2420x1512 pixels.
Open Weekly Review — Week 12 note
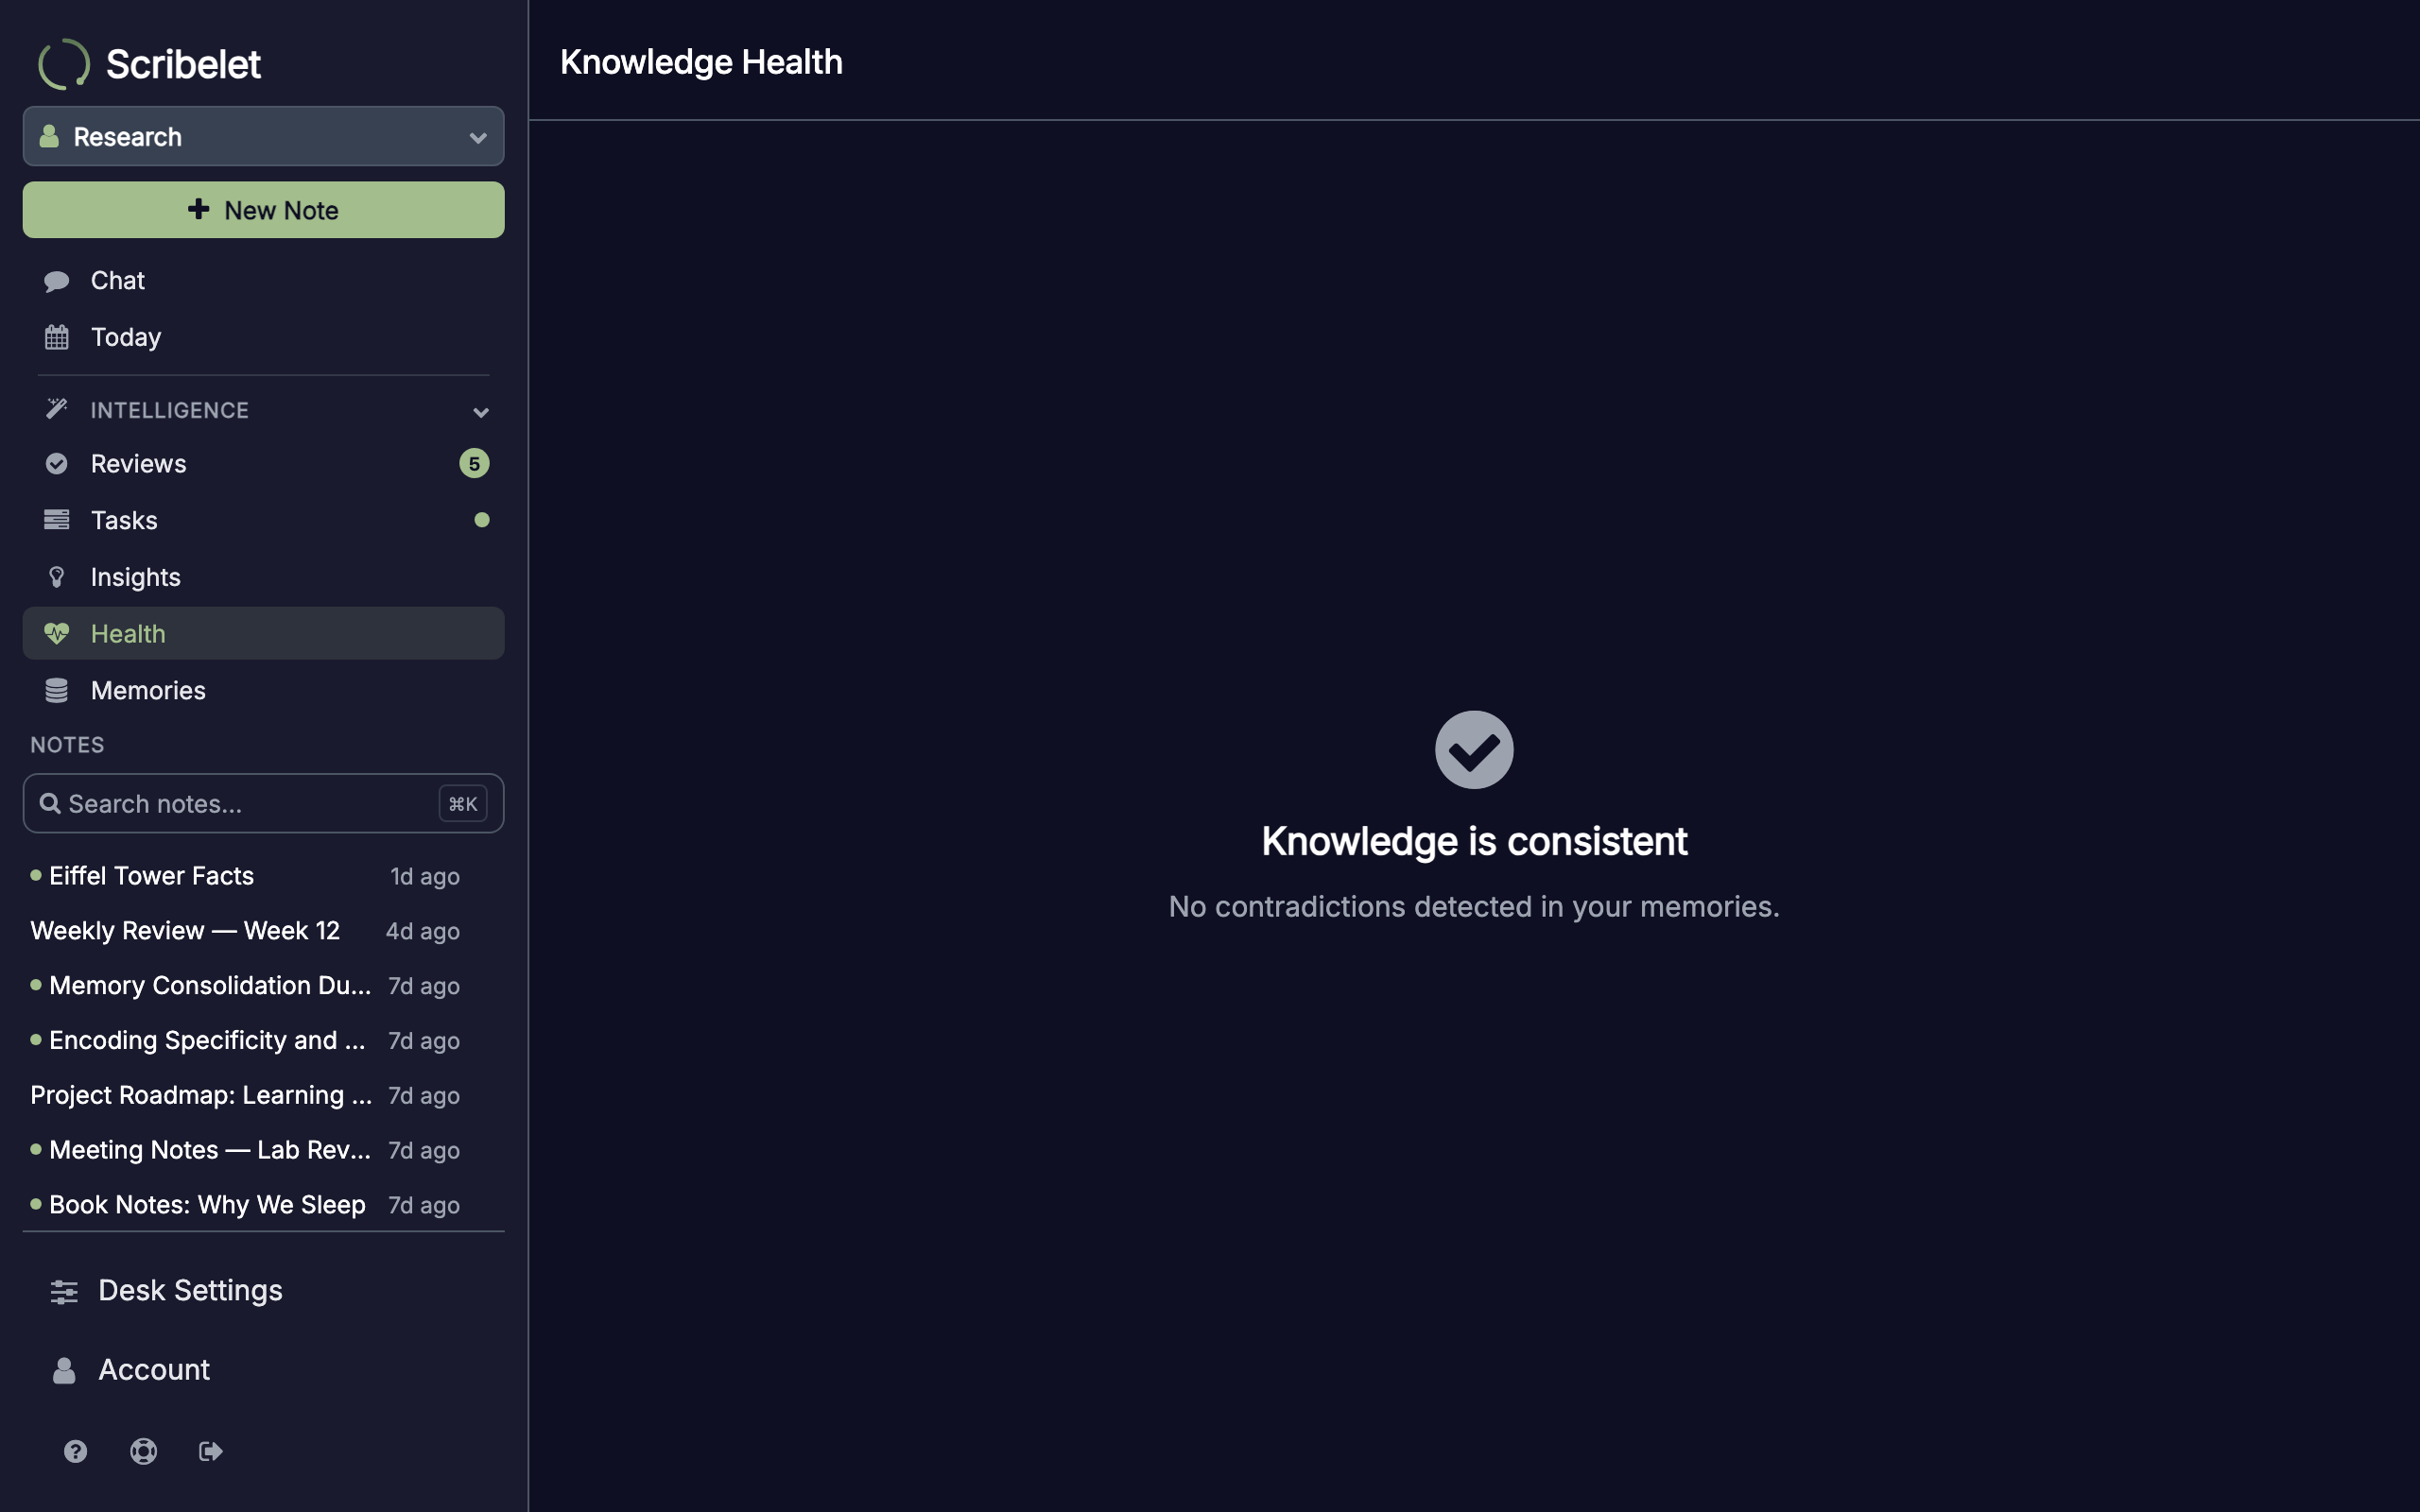tap(245, 931)
